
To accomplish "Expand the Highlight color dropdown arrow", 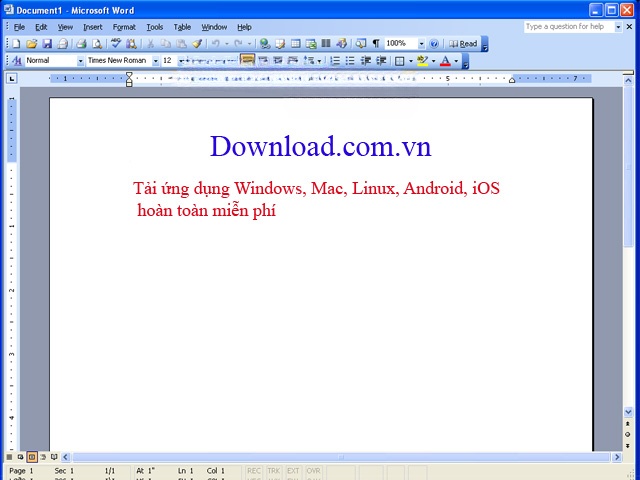I will [433, 61].
